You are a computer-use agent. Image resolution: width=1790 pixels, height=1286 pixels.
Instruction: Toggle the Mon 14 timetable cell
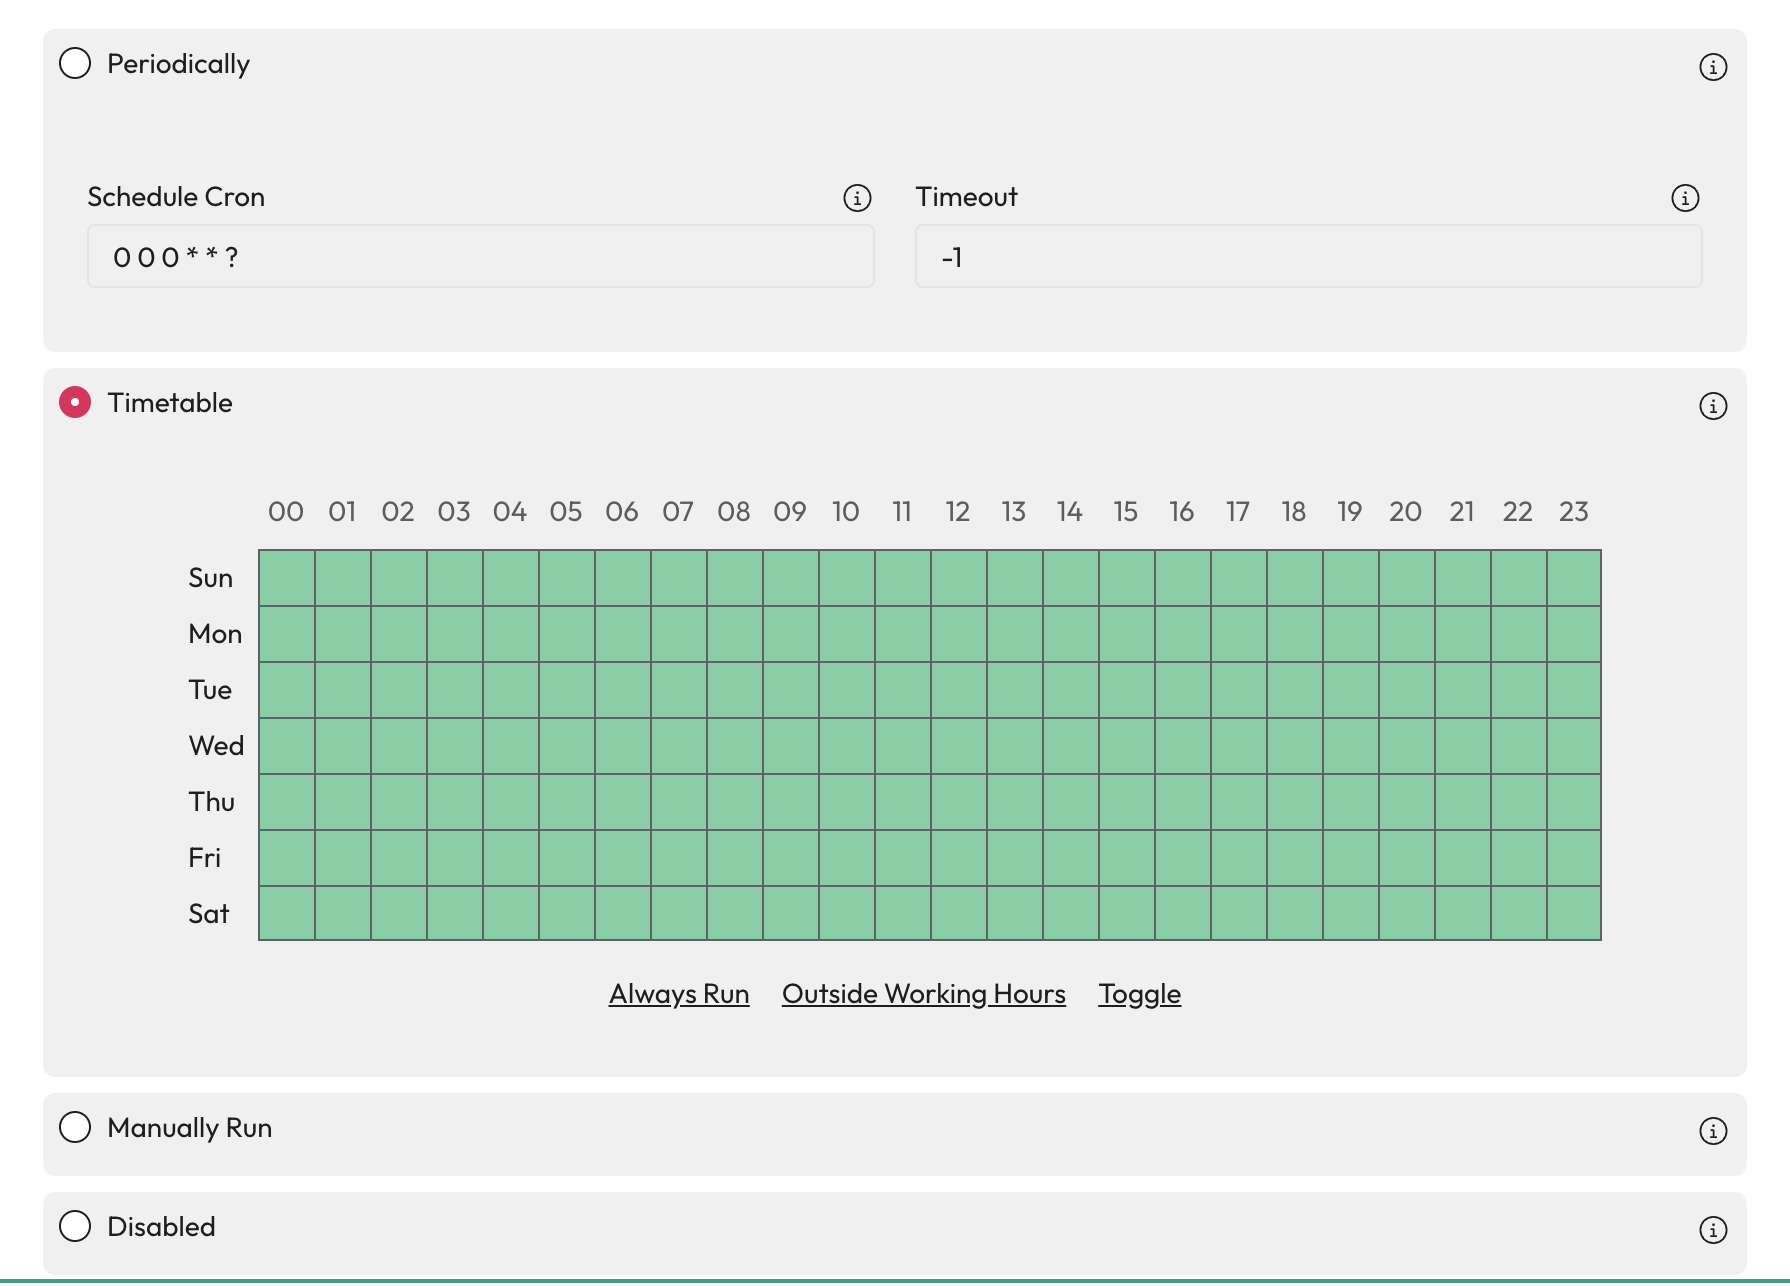pyautogui.click(x=1071, y=634)
